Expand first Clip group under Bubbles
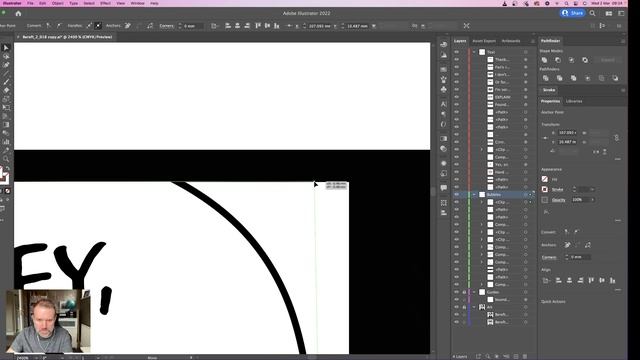640x360 pixels. coord(481,202)
